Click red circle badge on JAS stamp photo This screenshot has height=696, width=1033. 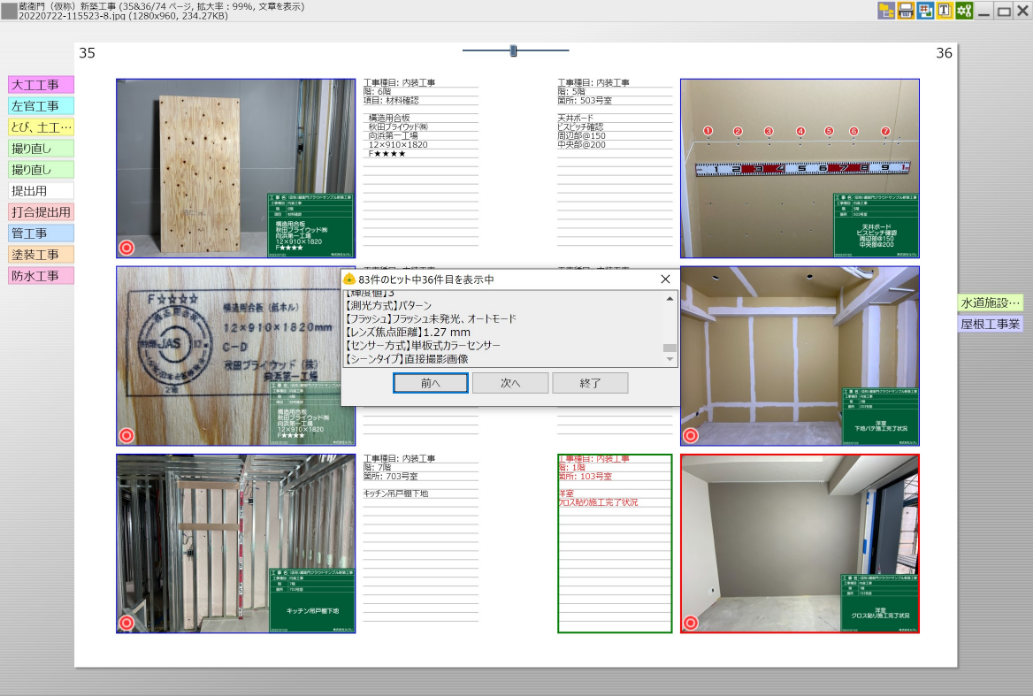point(126,435)
